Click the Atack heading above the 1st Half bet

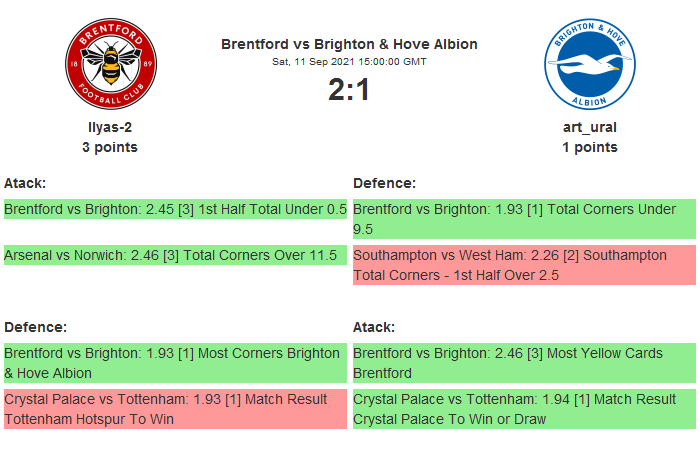coord(25,183)
